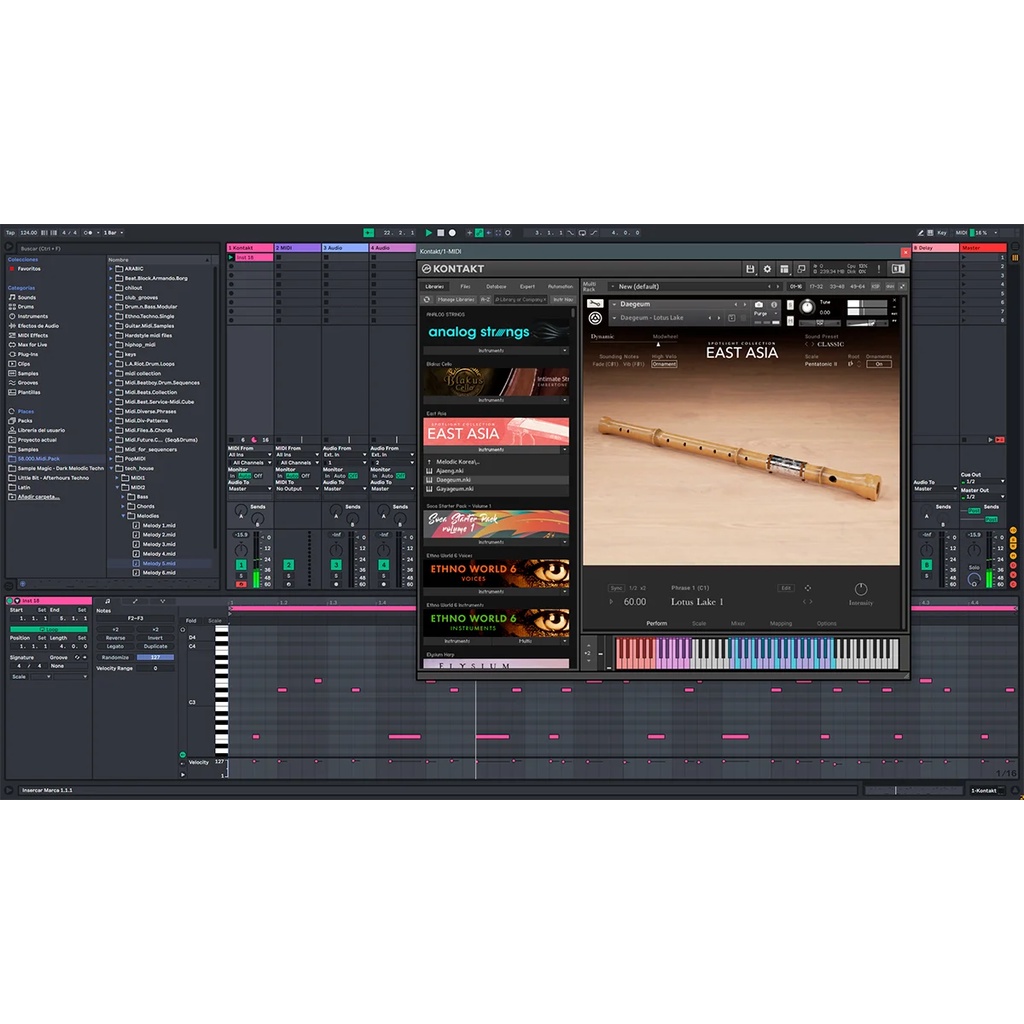Open Sounds category in Live browser

coord(22,297)
